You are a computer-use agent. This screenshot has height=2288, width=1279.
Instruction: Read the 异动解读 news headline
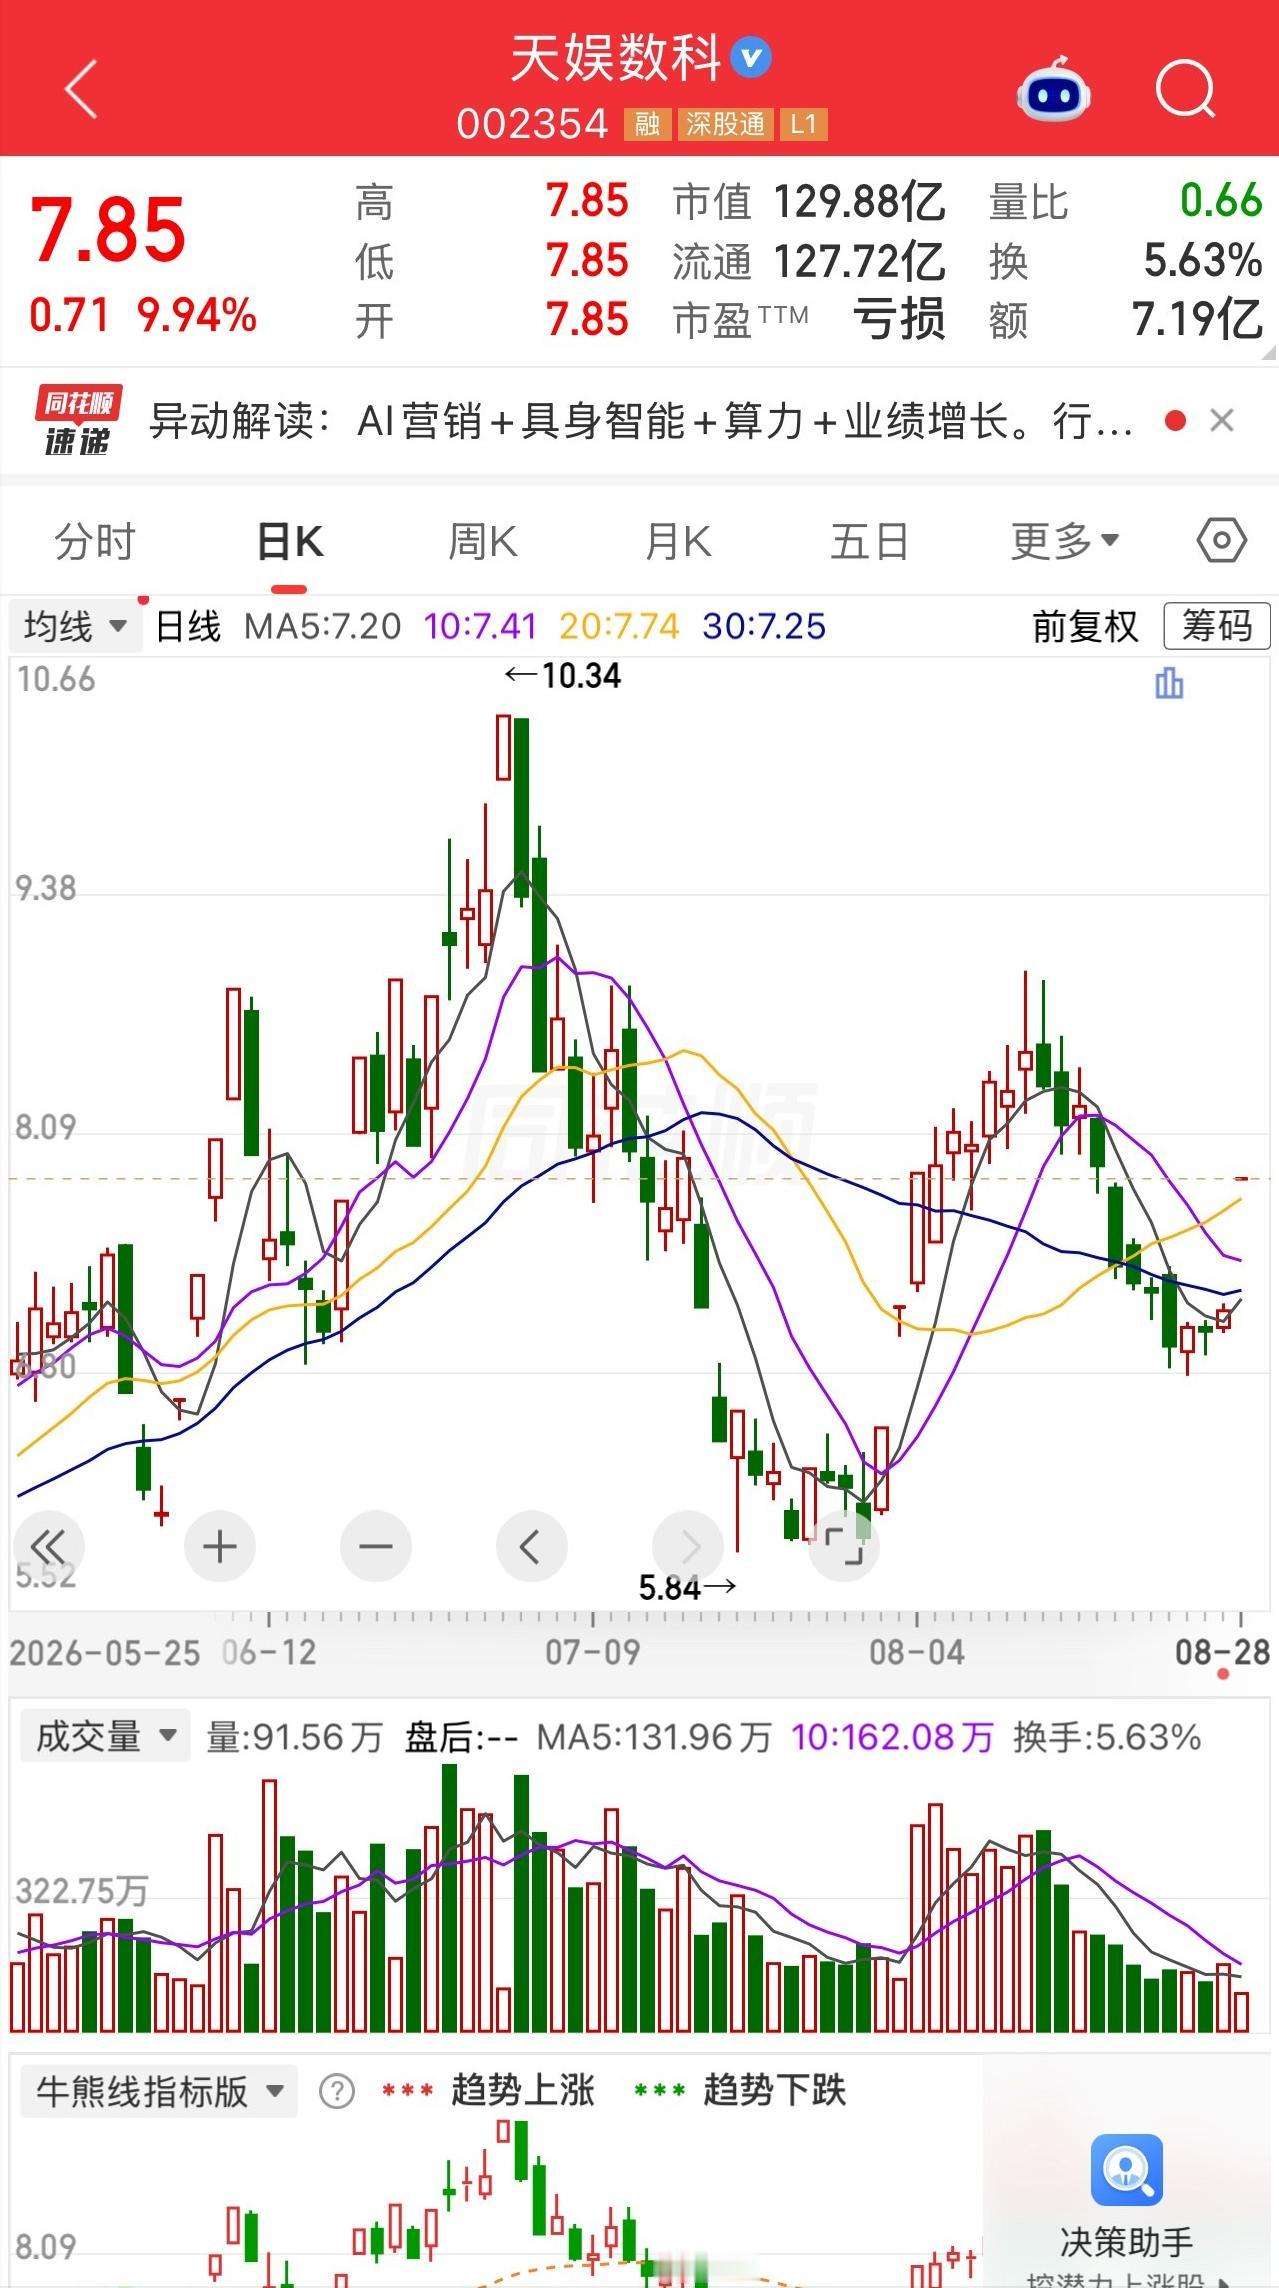(x=642, y=421)
